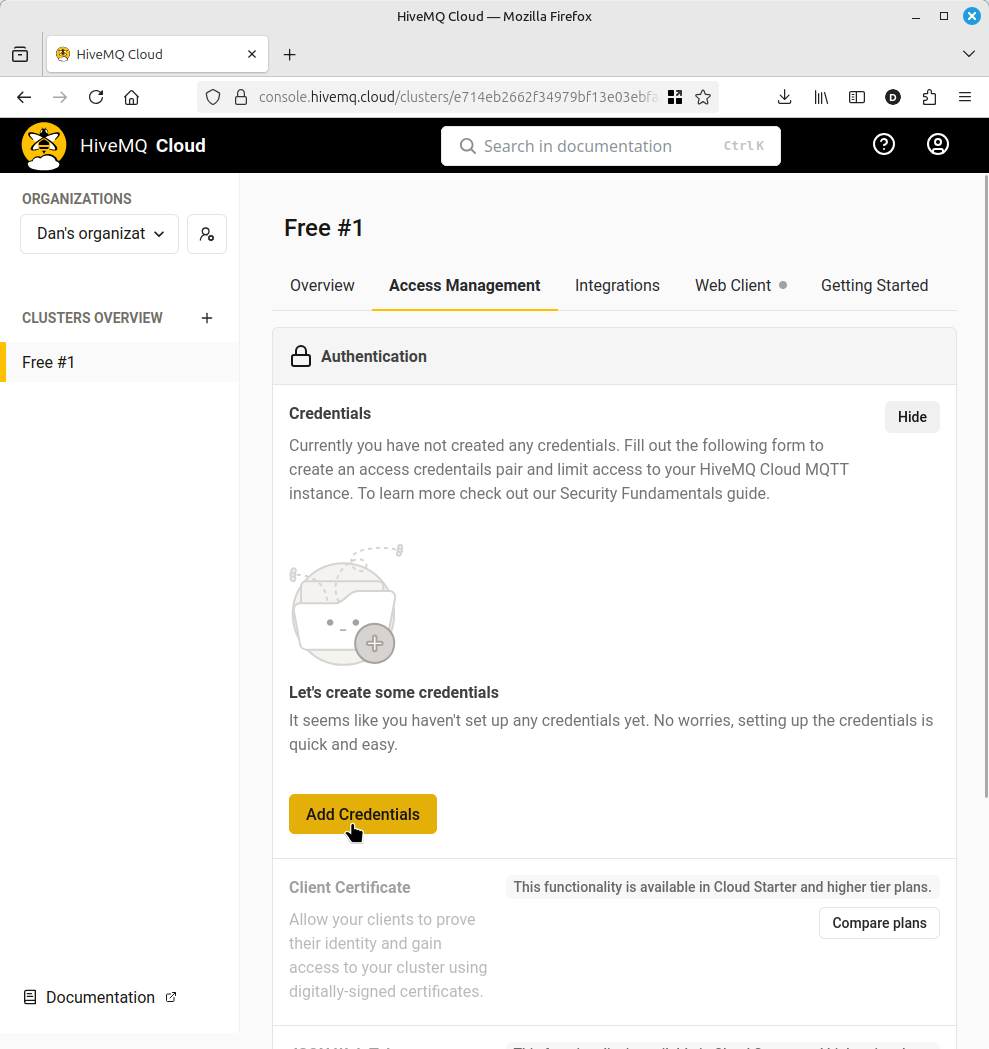This screenshot has width=989, height=1049.
Task: Open Firefox list all tabs chevron
Action: [x=968, y=54]
